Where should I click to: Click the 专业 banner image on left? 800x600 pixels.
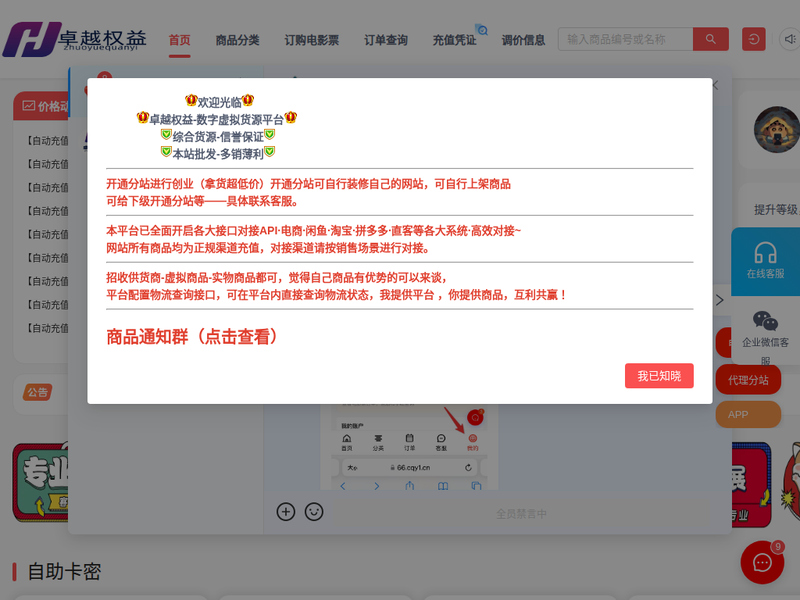pos(41,483)
